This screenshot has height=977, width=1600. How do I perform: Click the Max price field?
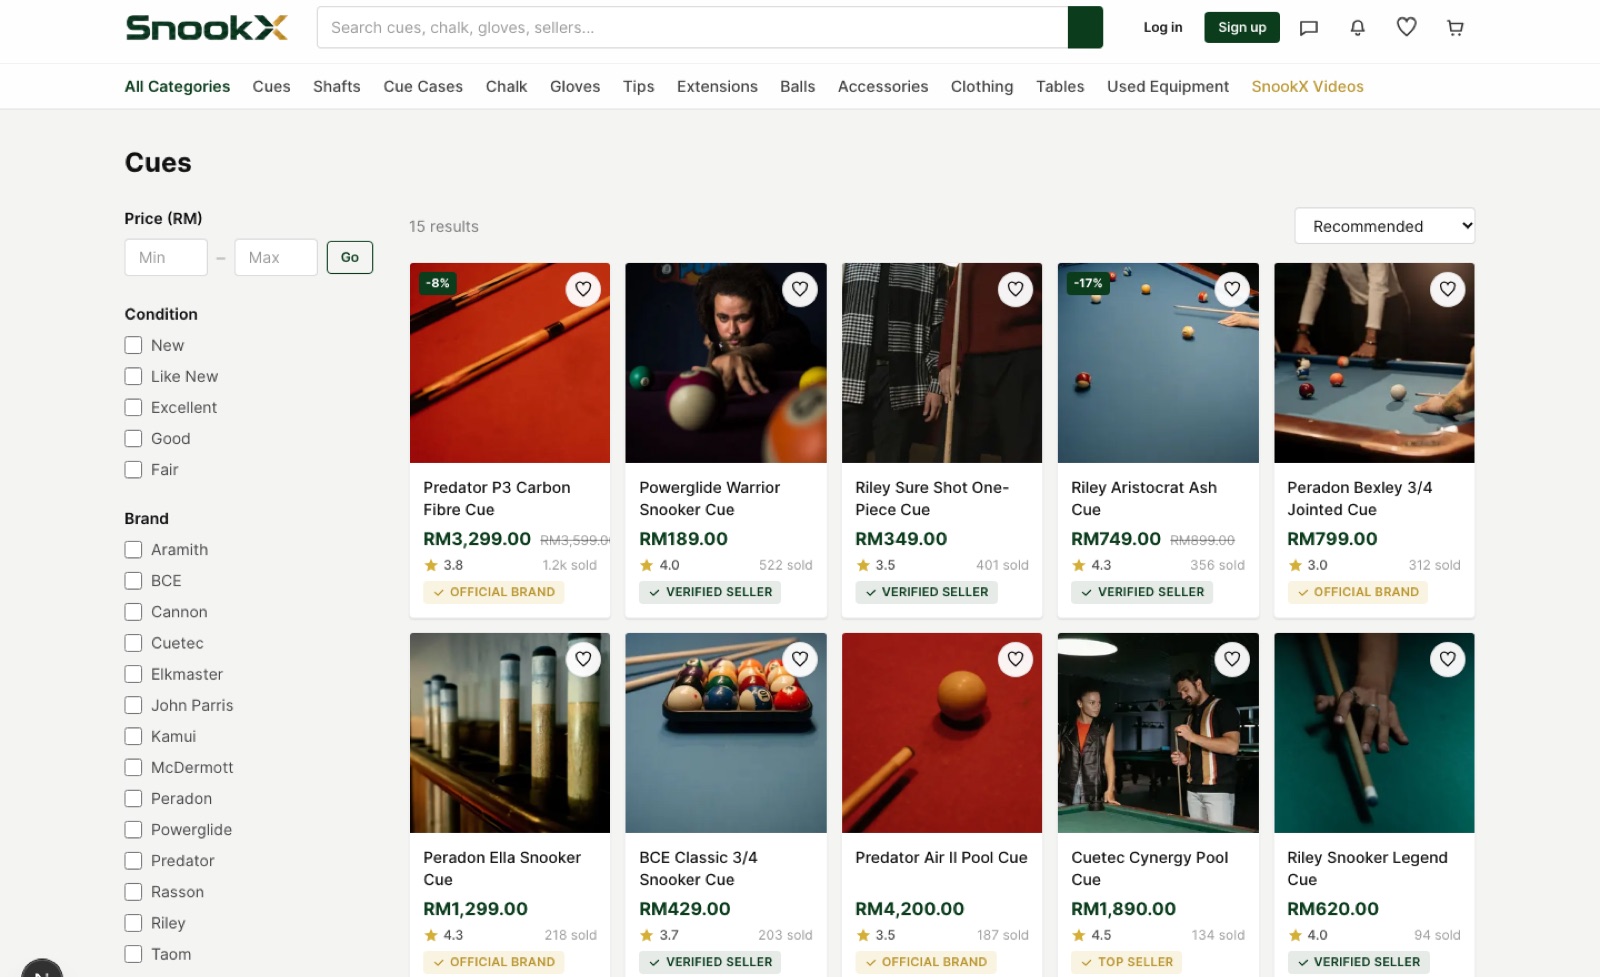point(276,257)
